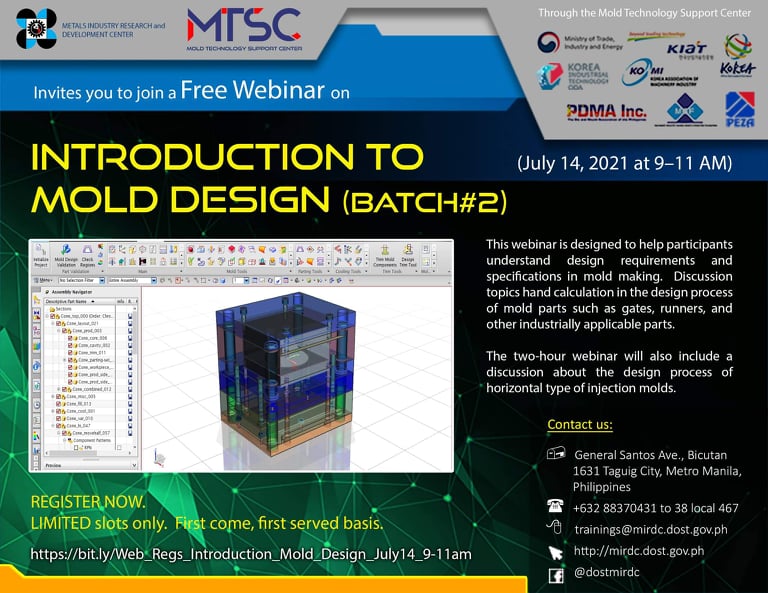The image size is (768, 593).
Task: Click the Sections folder icon in navigator
Action: tap(52, 309)
